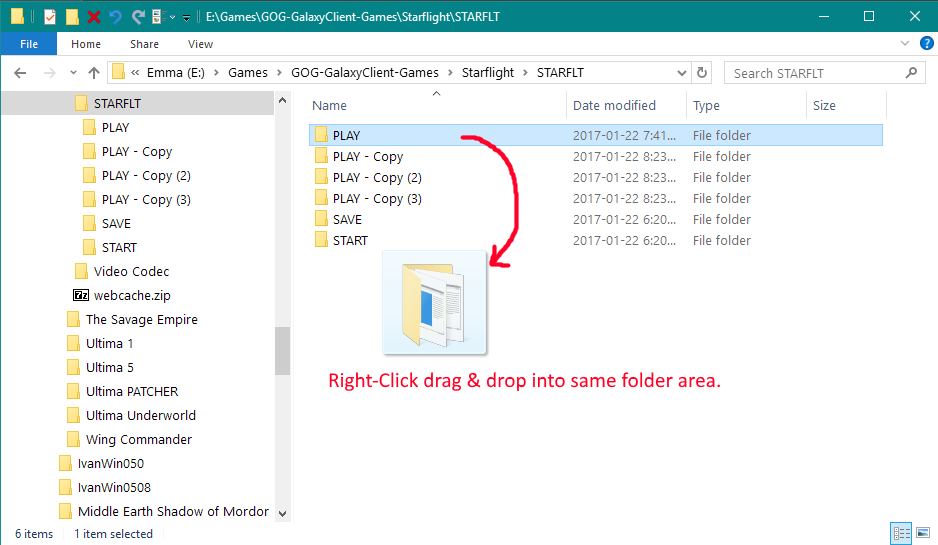Click the red Delete X icon

pyautogui.click(x=93, y=17)
